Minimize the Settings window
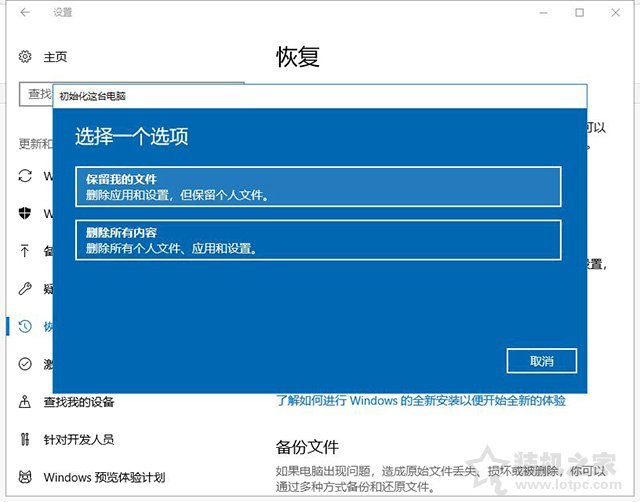Viewport: 640px width, 502px height. click(533, 13)
